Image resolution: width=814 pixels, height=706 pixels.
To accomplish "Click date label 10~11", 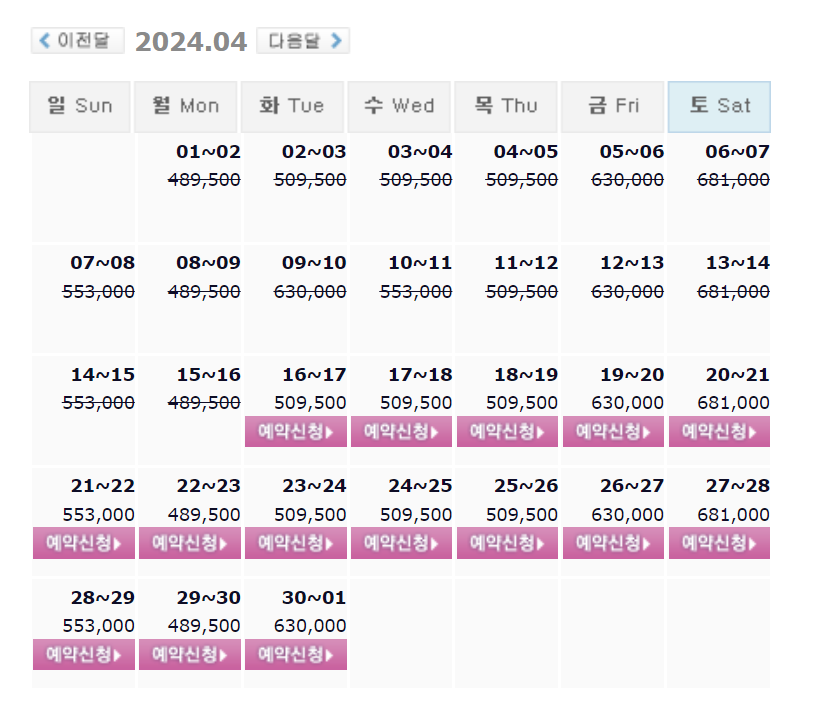I will click(420, 263).
